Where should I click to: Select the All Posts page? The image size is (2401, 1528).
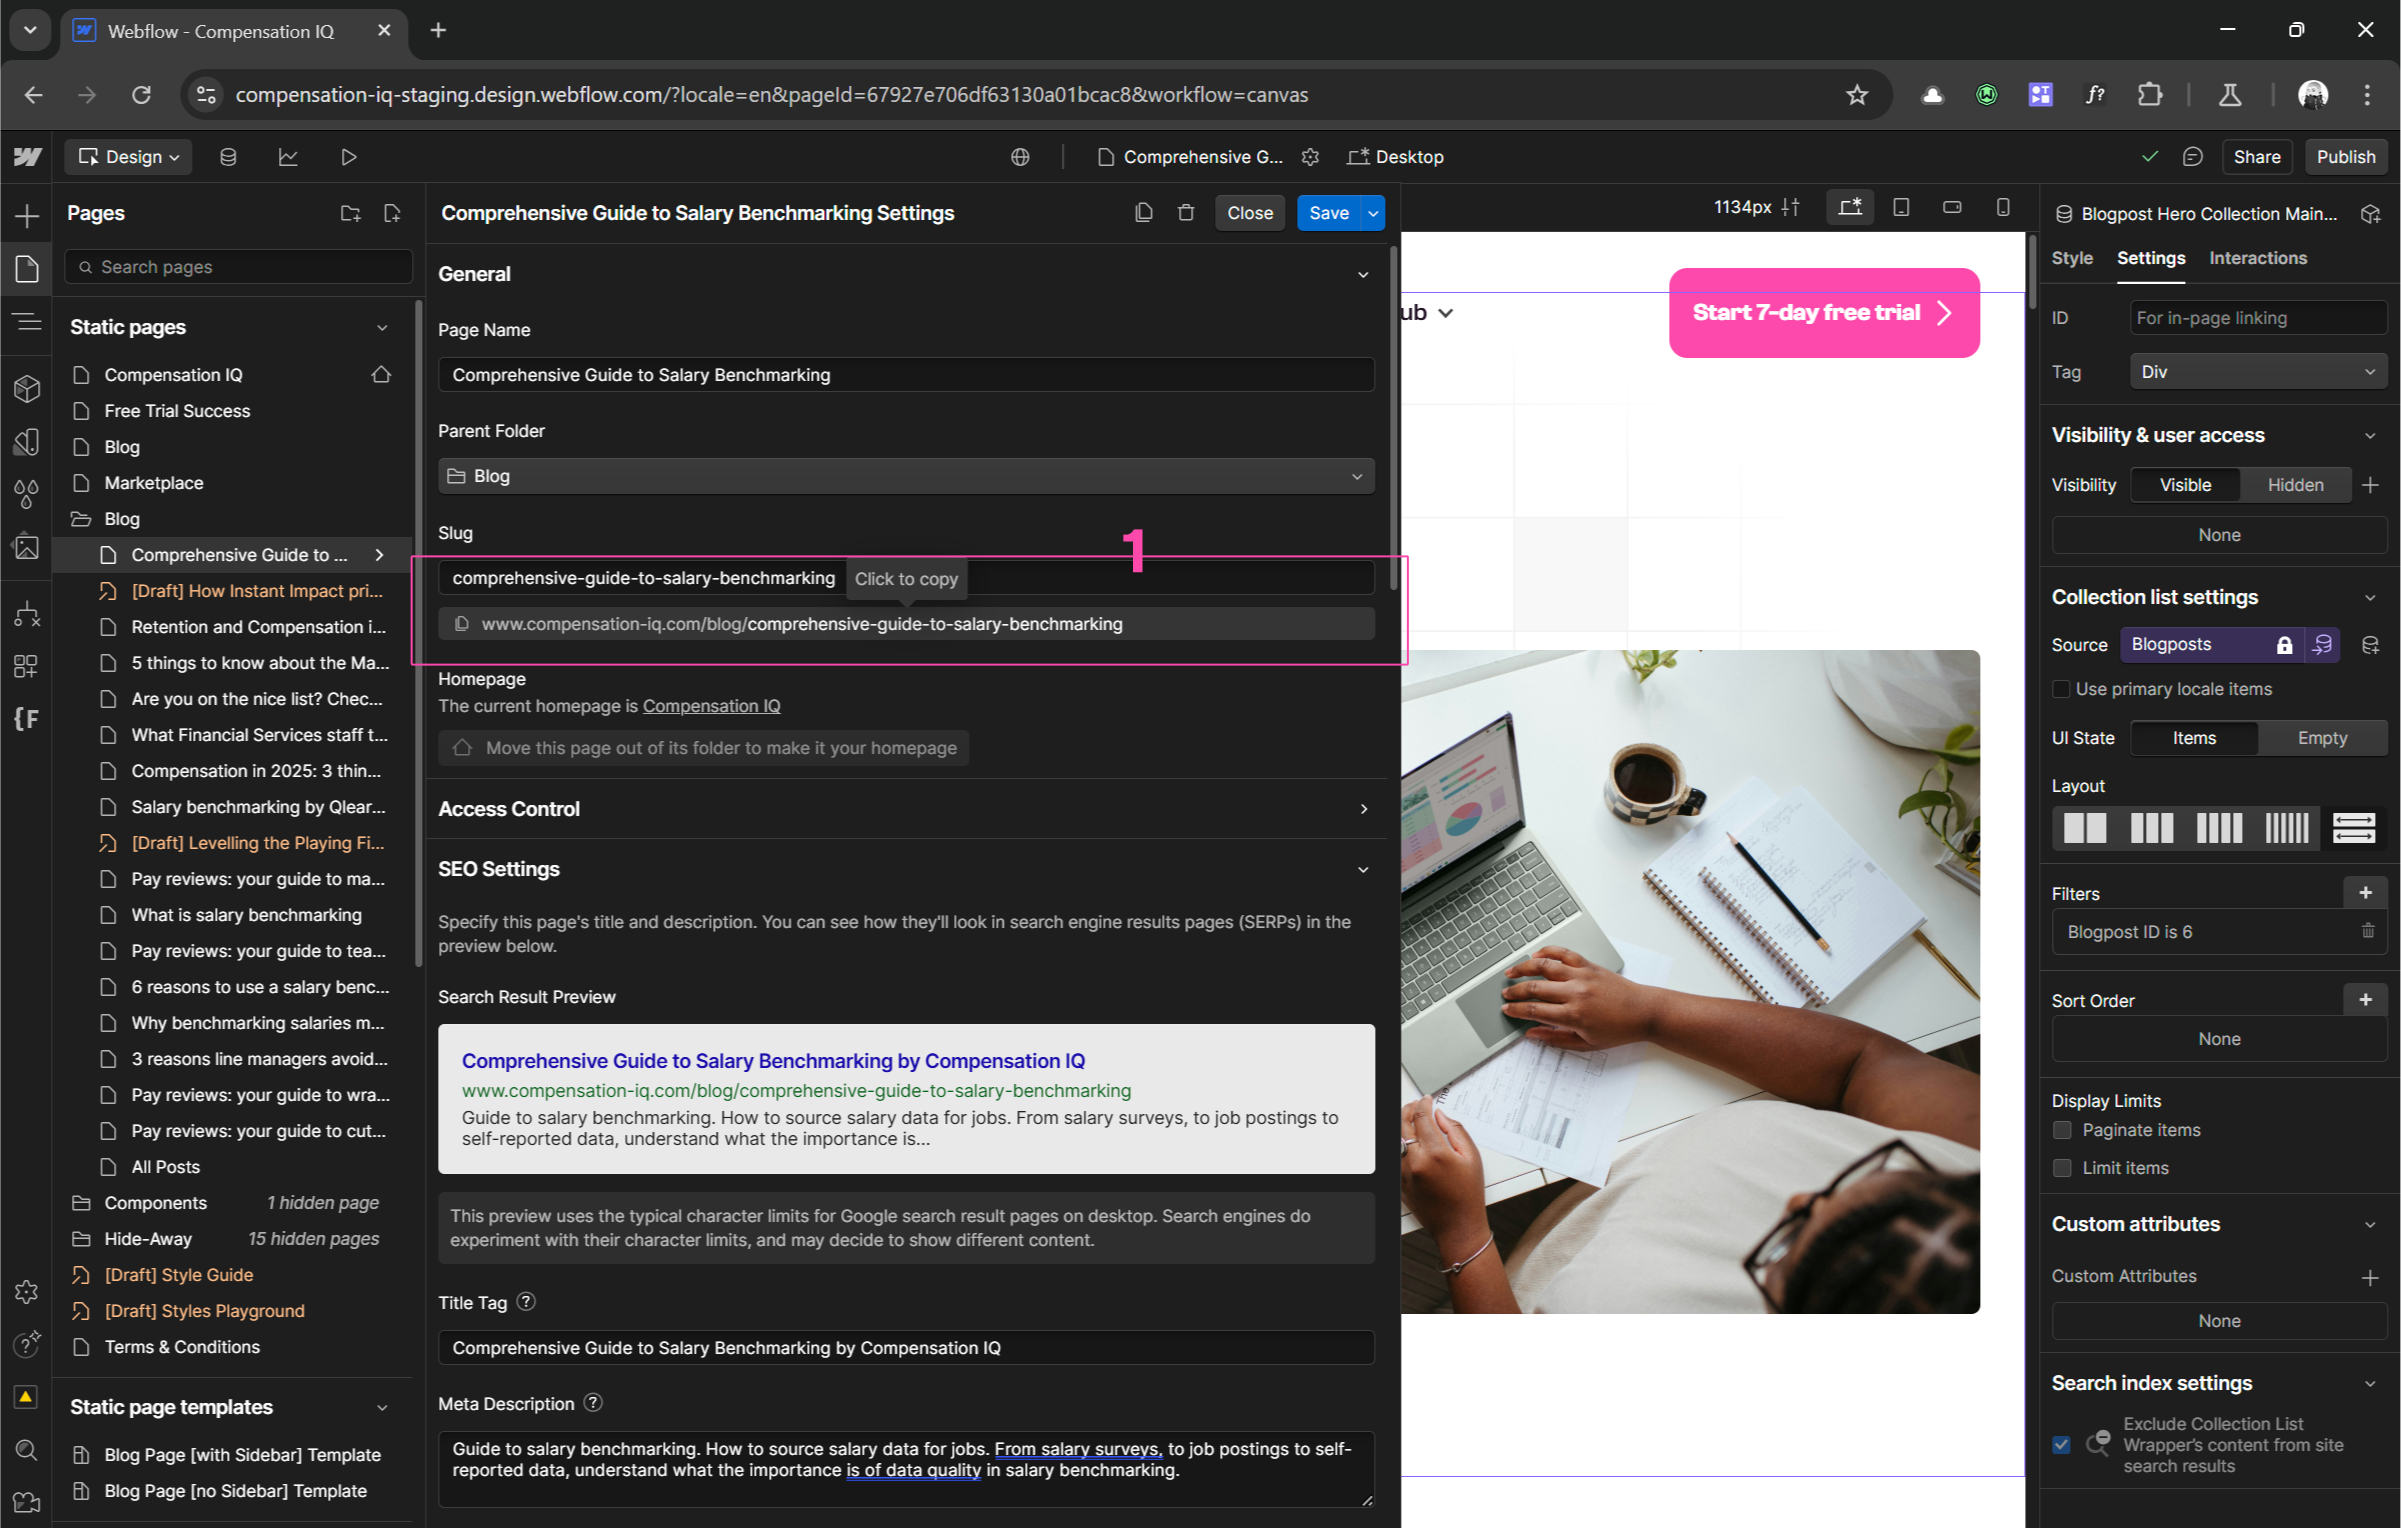pyautogui.click(x=165, y=1167)
